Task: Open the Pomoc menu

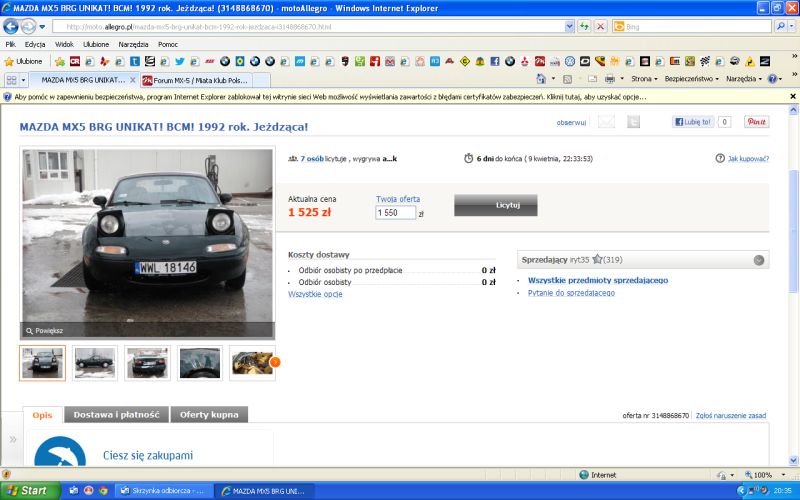Action: click(x=168, y=44)
